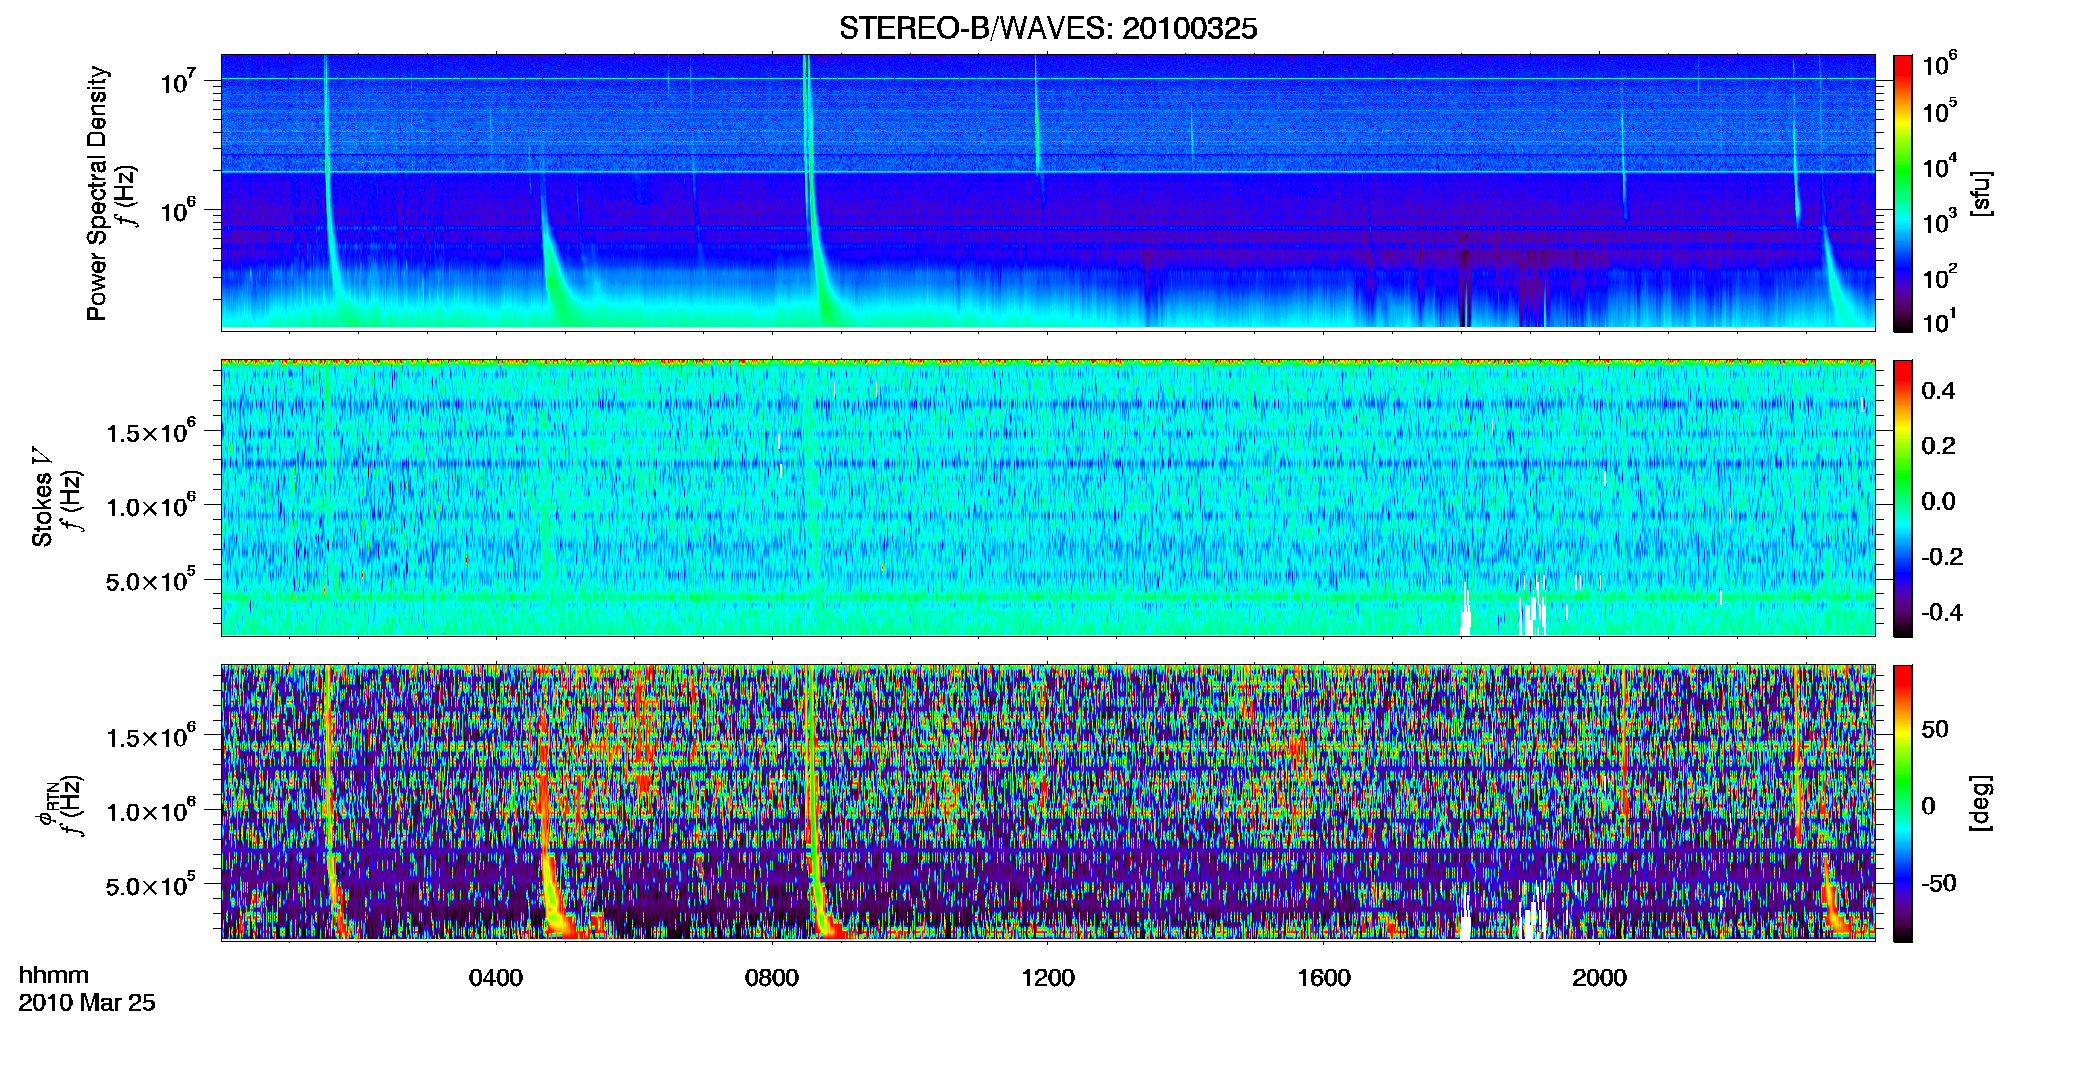Click the Stokes V color bar

click(1902, 498)
